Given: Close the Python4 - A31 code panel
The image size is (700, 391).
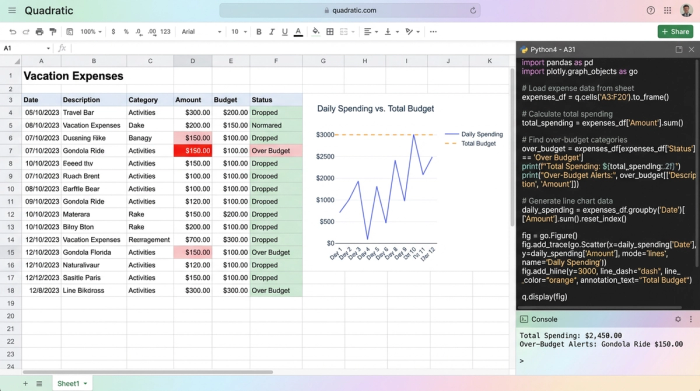Looking at the screenshot, I should click(x=691, y=50).
